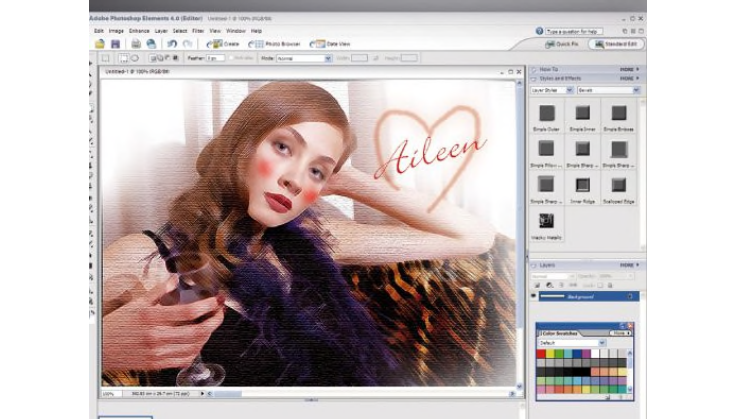The height and width of the screenshot is (419, 746).
Task: Apply the Scalloped Edge bevel style
Action: point(618,189)
